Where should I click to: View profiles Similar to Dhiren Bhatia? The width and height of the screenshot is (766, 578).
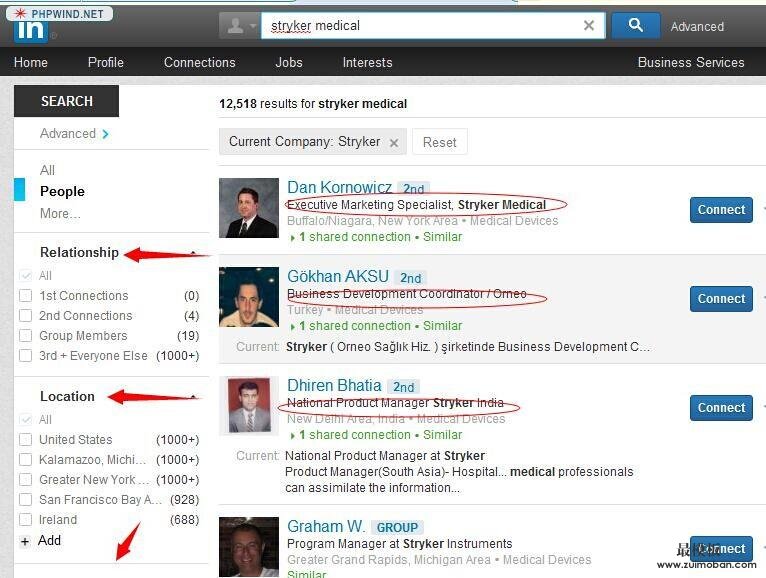pyautogui.click(x=443, y=435)
